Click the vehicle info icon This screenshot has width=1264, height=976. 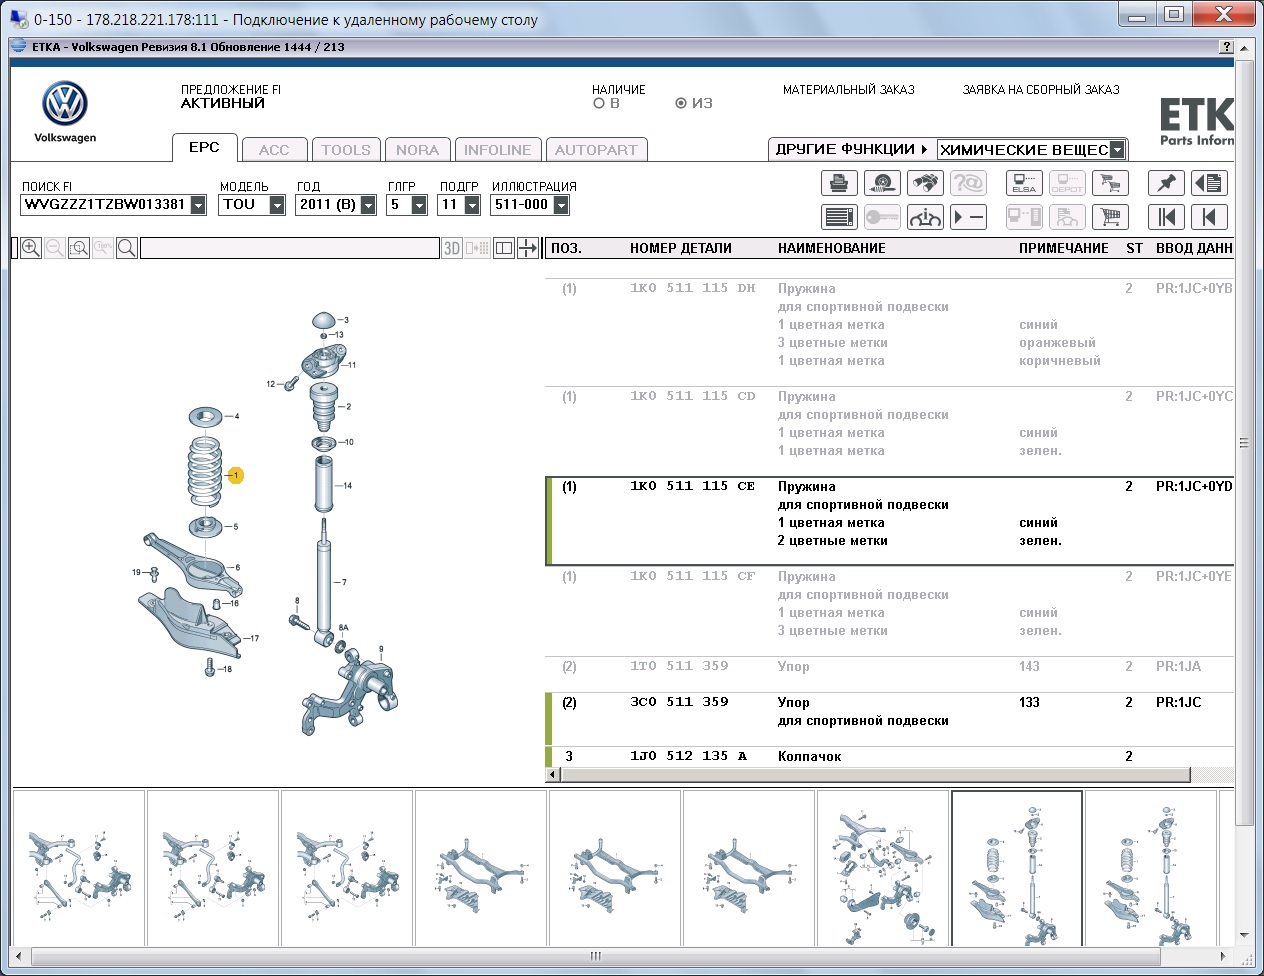click(925, 217)
